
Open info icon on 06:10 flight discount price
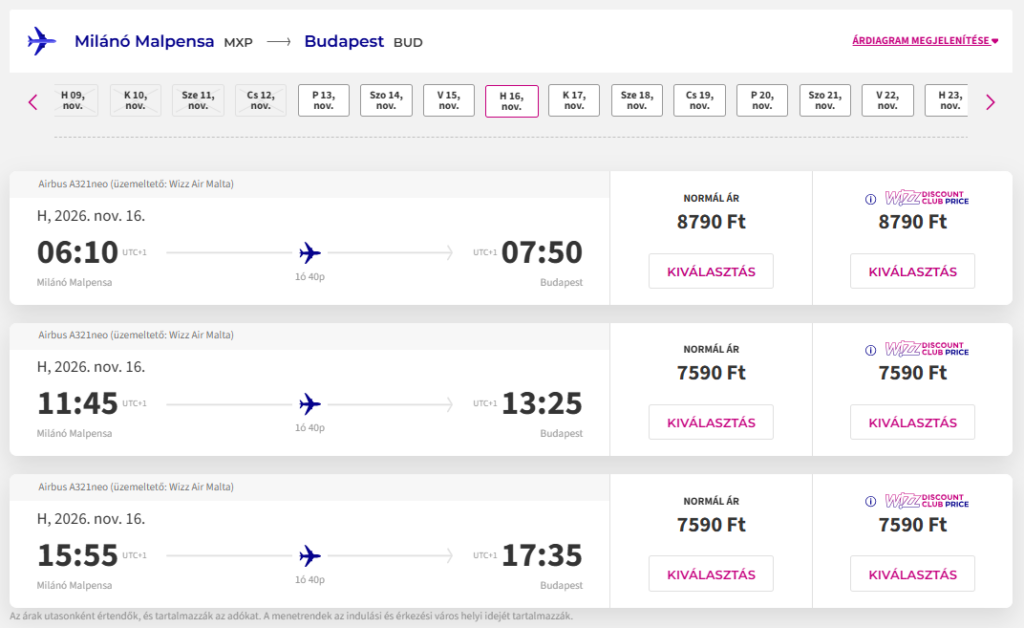(x=871, y=199)
